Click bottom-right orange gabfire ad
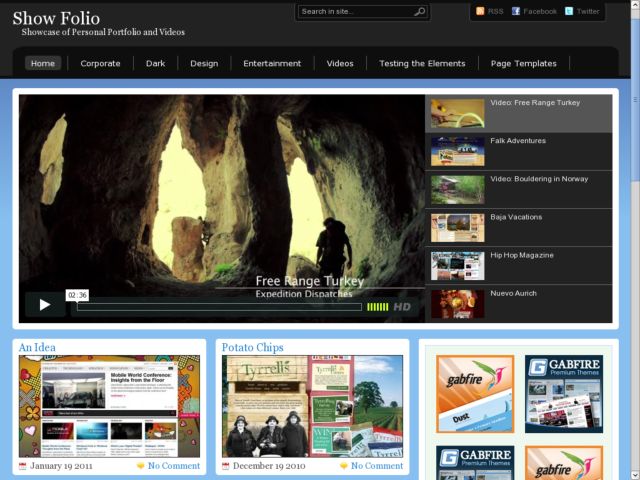640x480 pixels. point(564,463)
